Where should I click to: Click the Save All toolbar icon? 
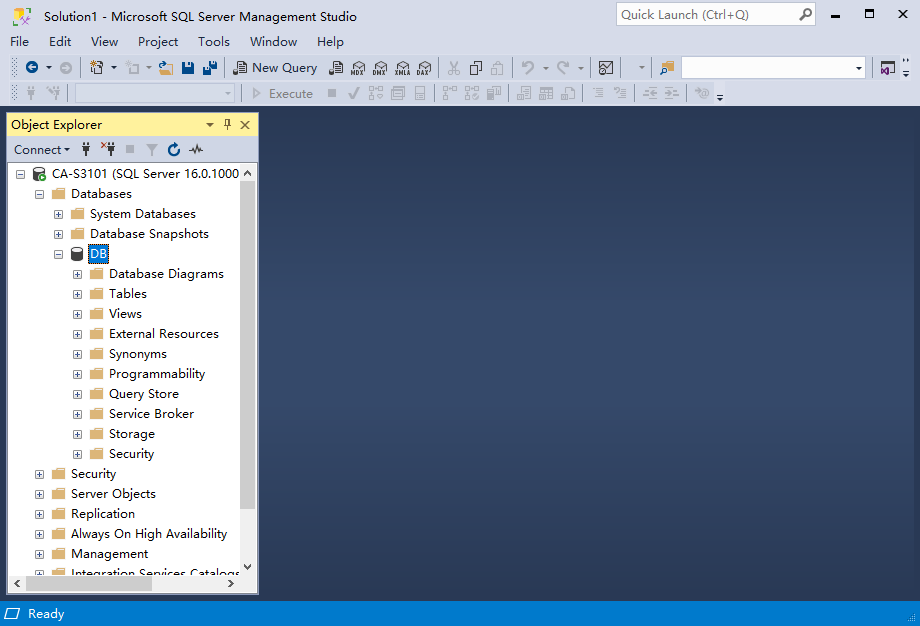pos(209,68)
